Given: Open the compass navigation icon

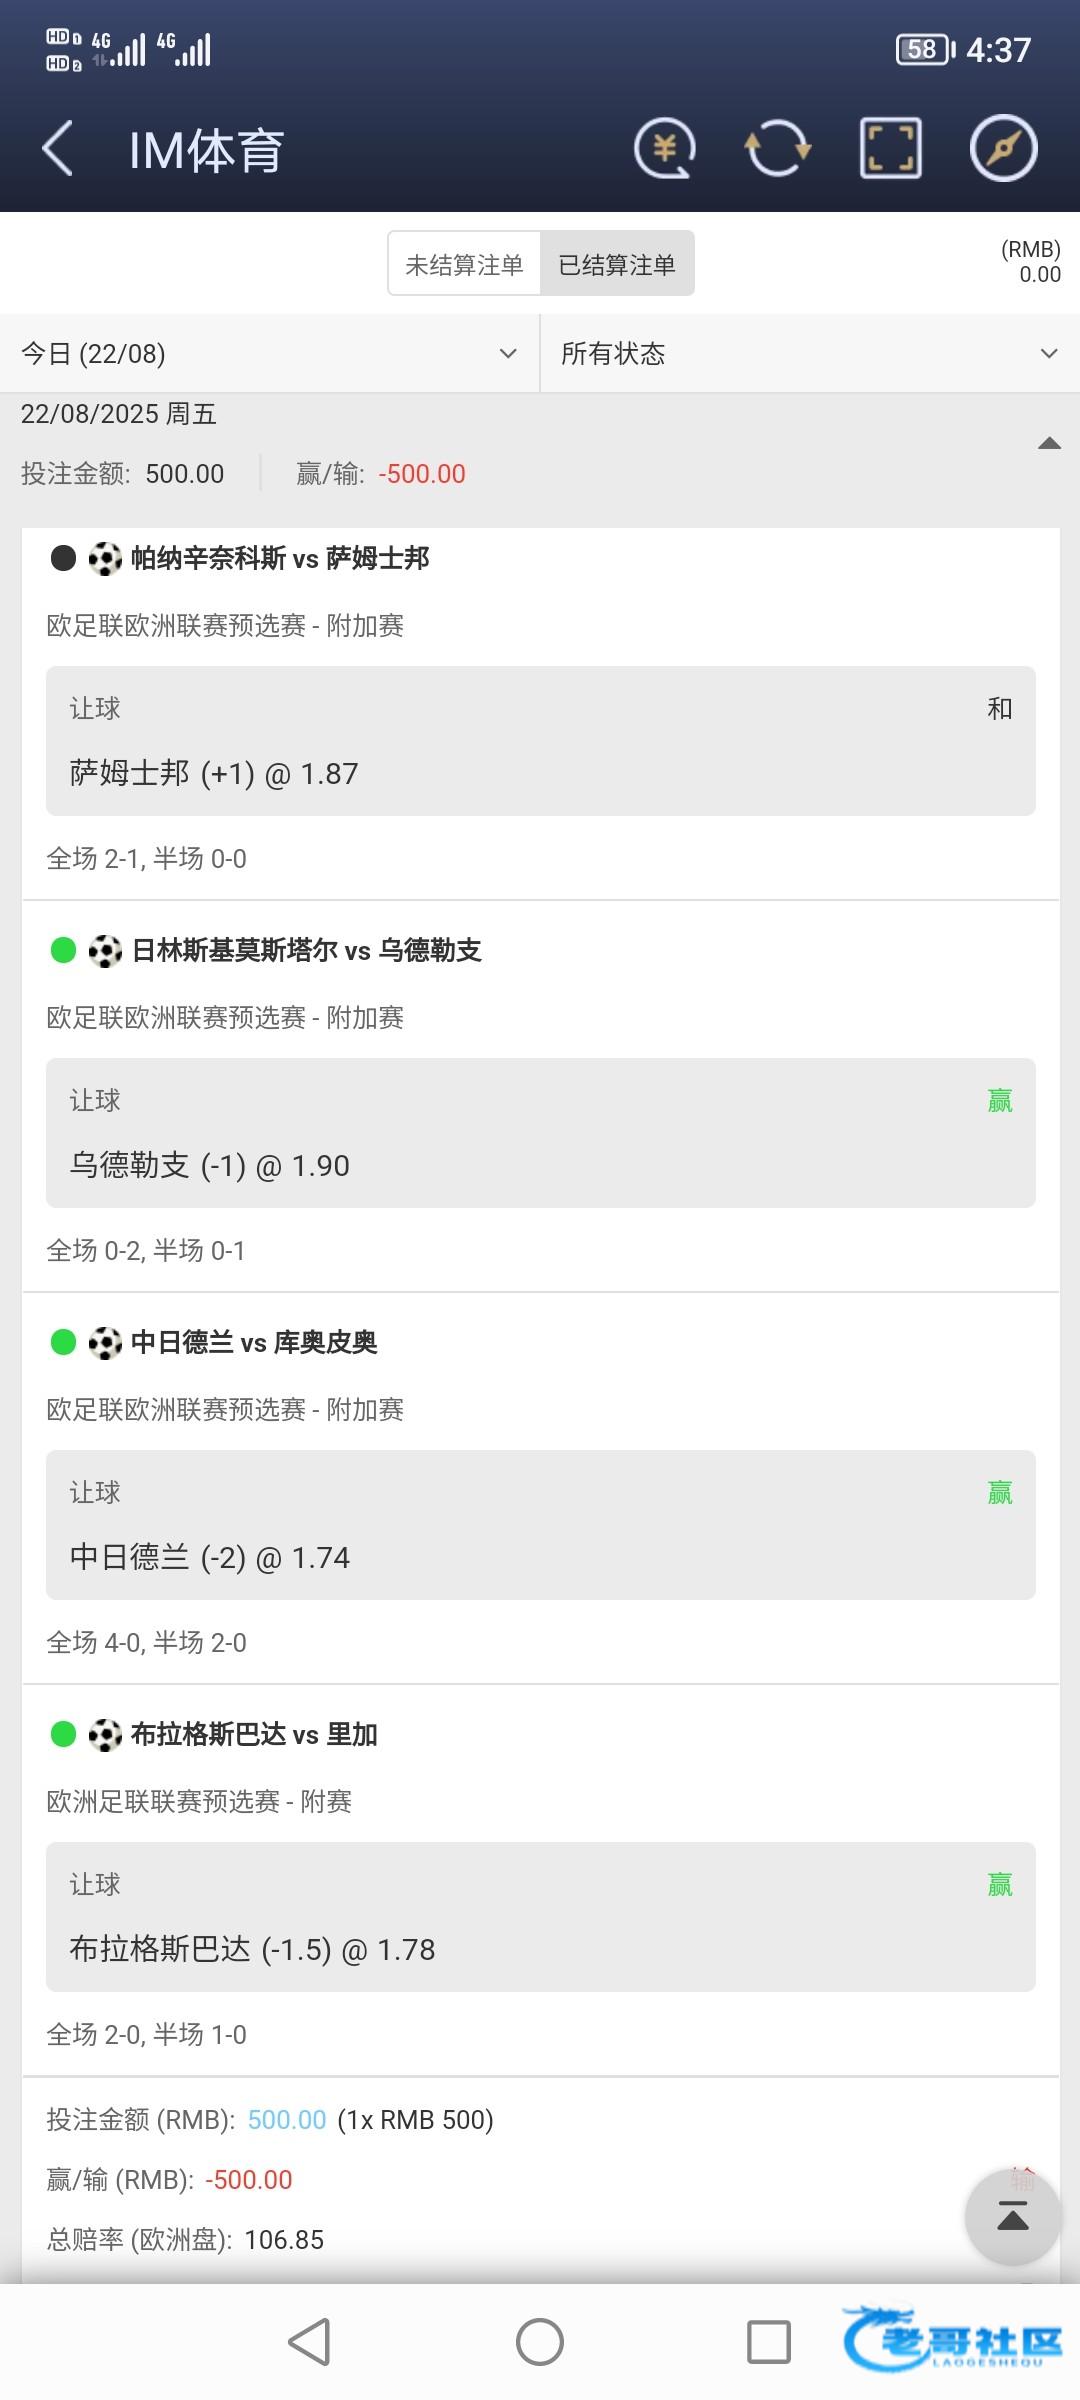Looking at the screenshot, I should click(x=1003, y=149).
